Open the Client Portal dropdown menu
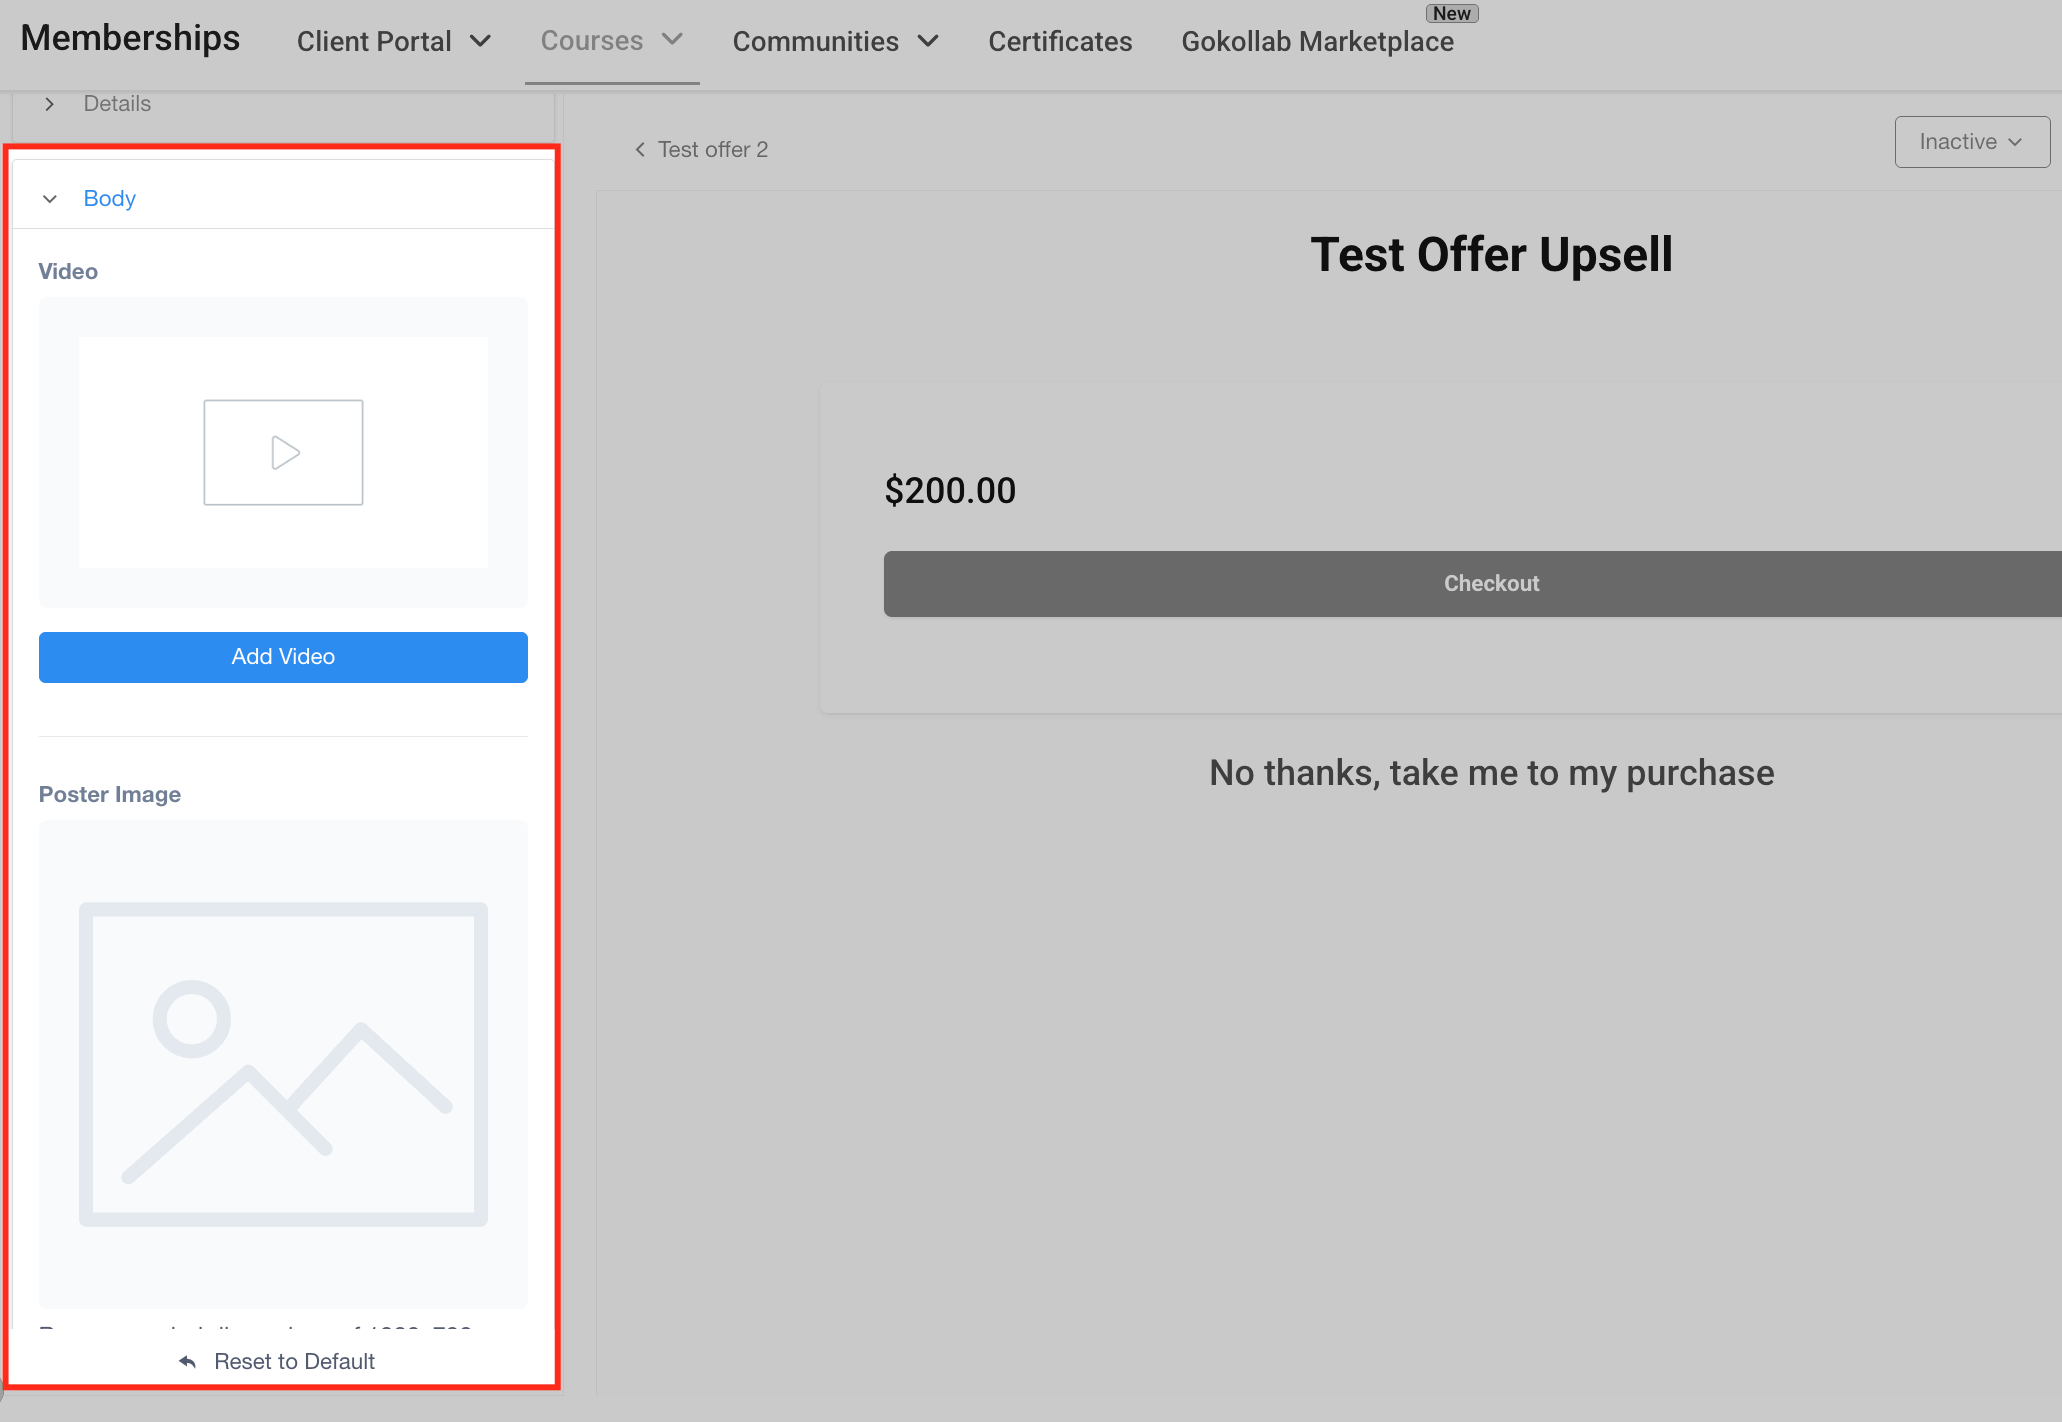The width and height of the screenshot is (2062, 1422). (394, 42)
